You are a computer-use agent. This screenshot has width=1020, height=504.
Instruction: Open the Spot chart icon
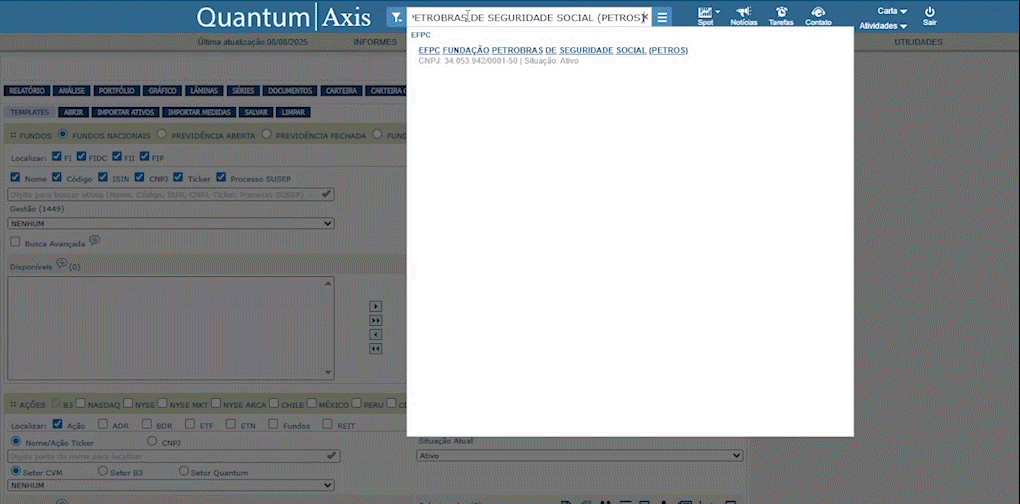(704, 12)
